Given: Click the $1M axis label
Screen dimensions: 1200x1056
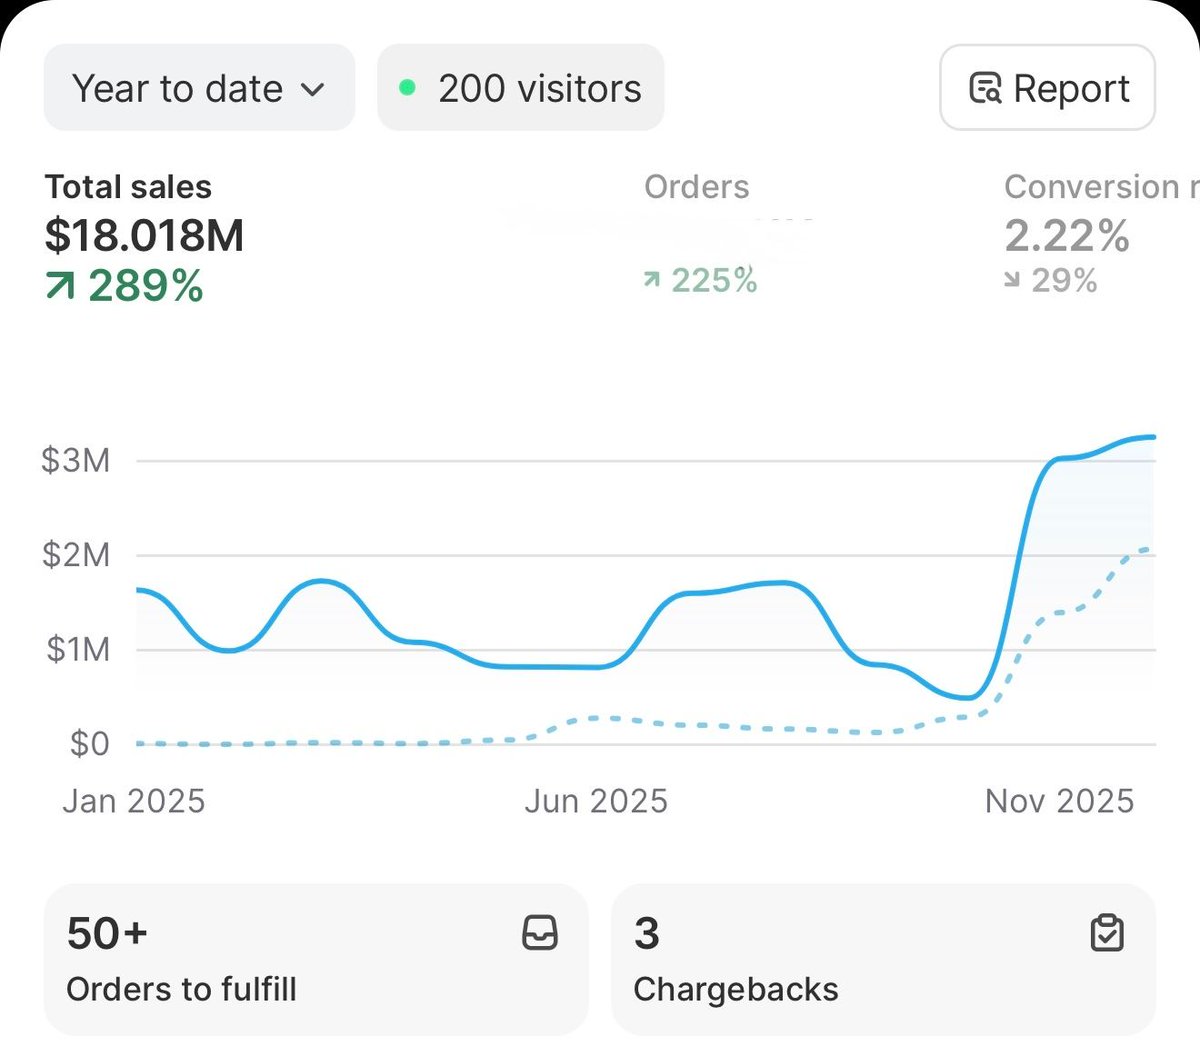Looking at the screenshot, I should (78, 650).
